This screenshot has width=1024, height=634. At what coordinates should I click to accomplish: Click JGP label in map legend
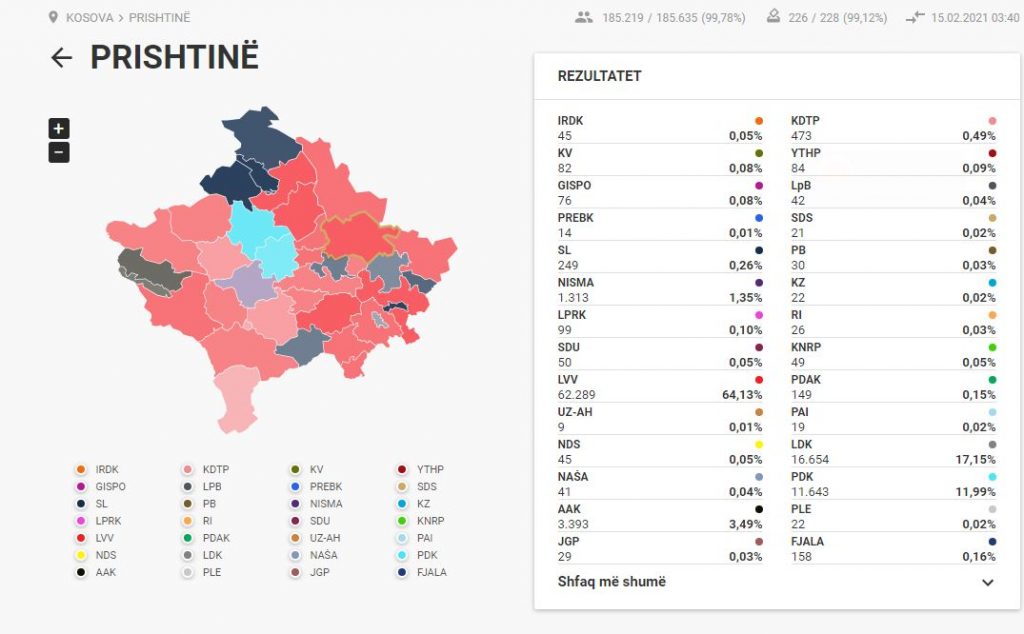[319, 572]
